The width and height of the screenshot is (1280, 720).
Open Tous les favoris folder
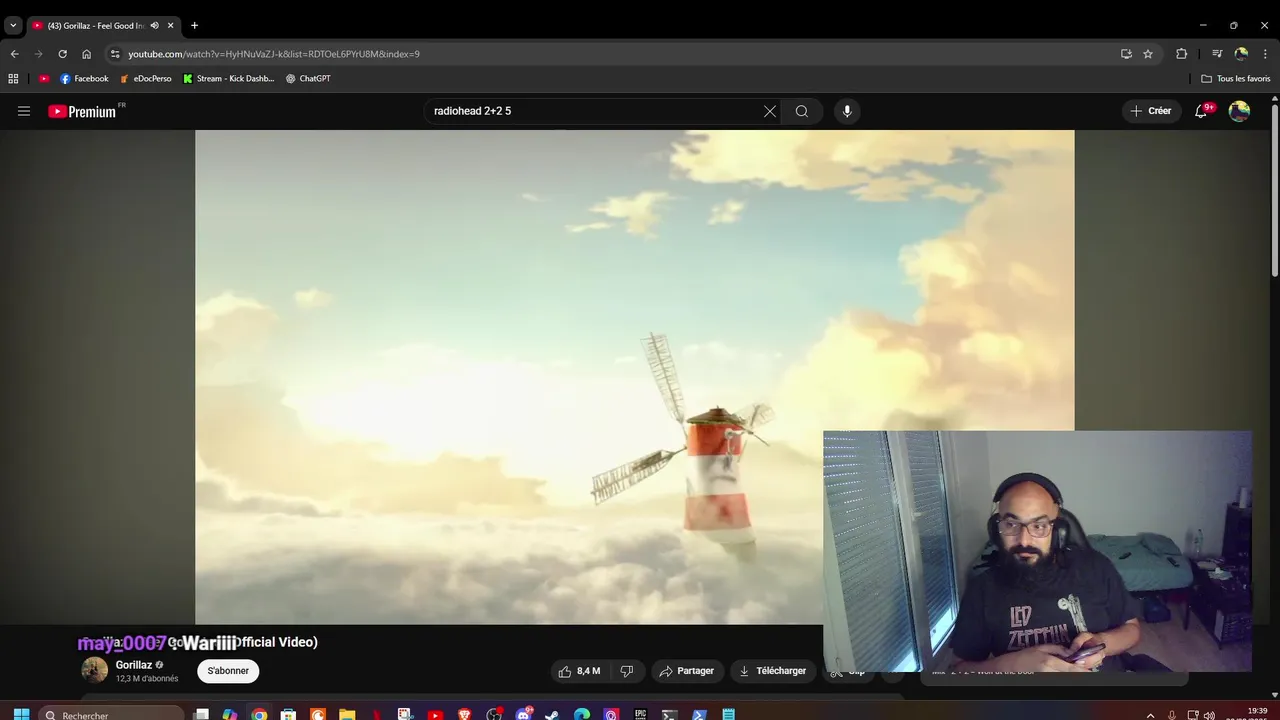click(x=1236, y=78)
